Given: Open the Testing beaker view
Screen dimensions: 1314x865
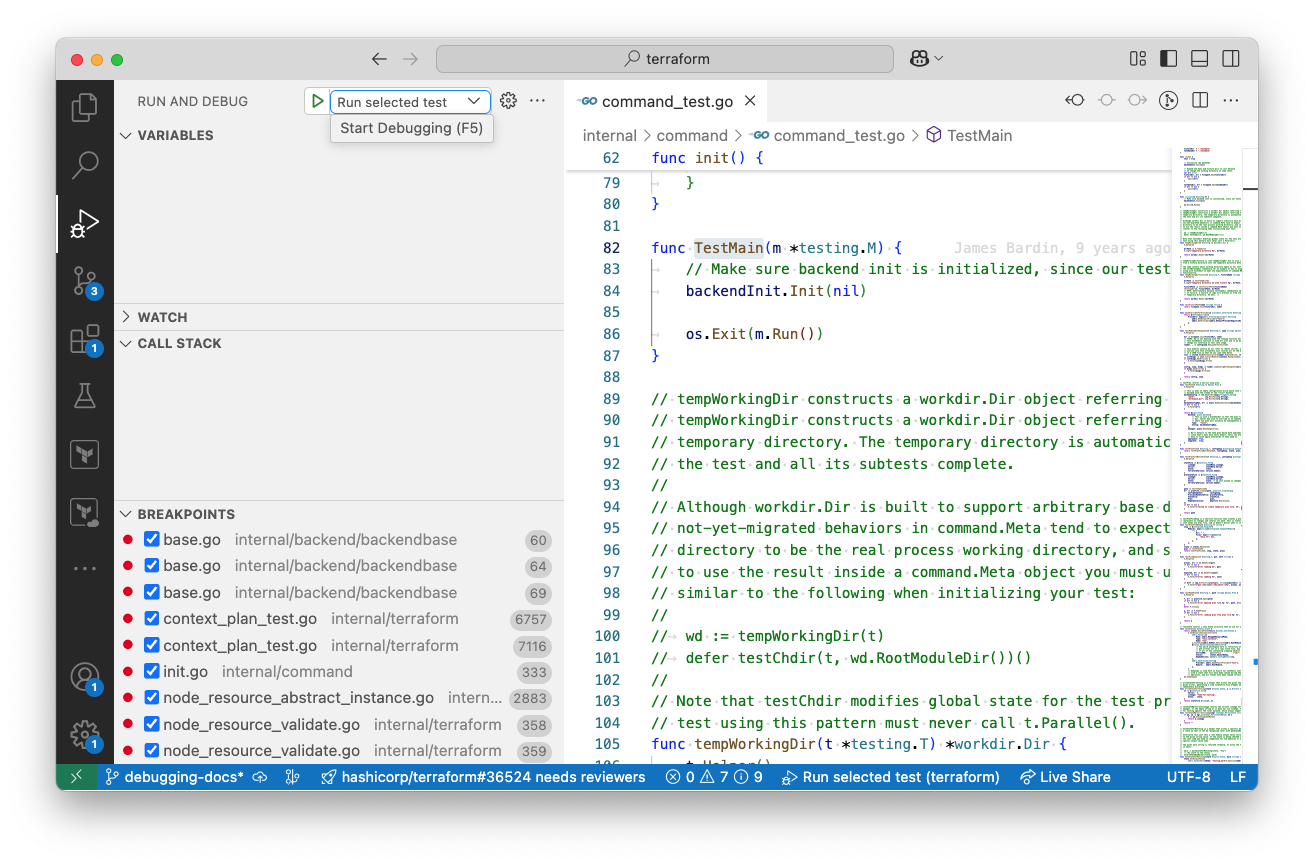Looking at the screenshot, I should coord(85,396).
